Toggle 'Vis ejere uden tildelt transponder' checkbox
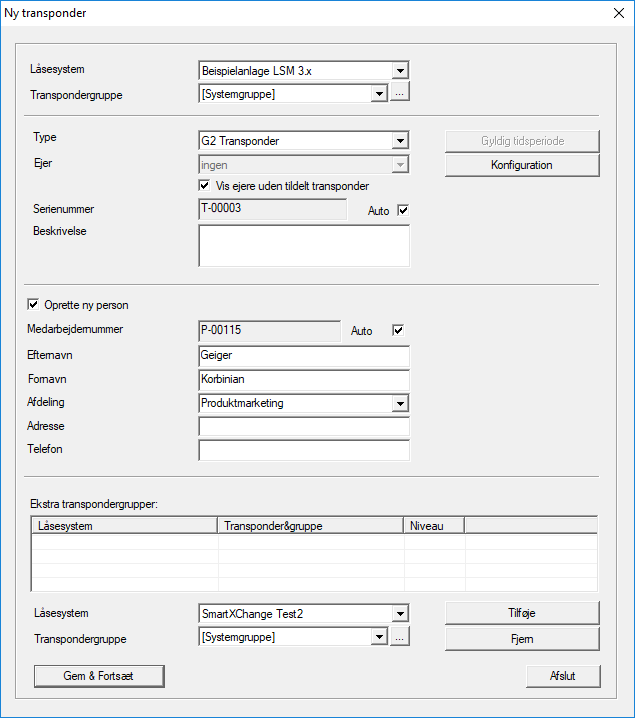Viewport: 635px width, 718px height. pyautogui.click(x=205, y=186)
